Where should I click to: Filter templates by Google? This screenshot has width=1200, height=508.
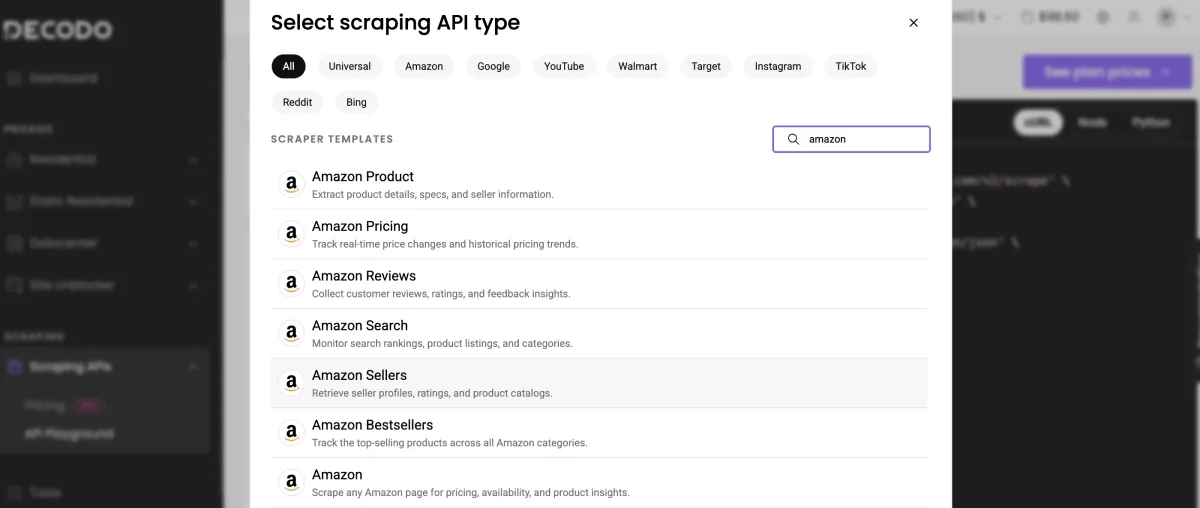[x=493, y=66]
